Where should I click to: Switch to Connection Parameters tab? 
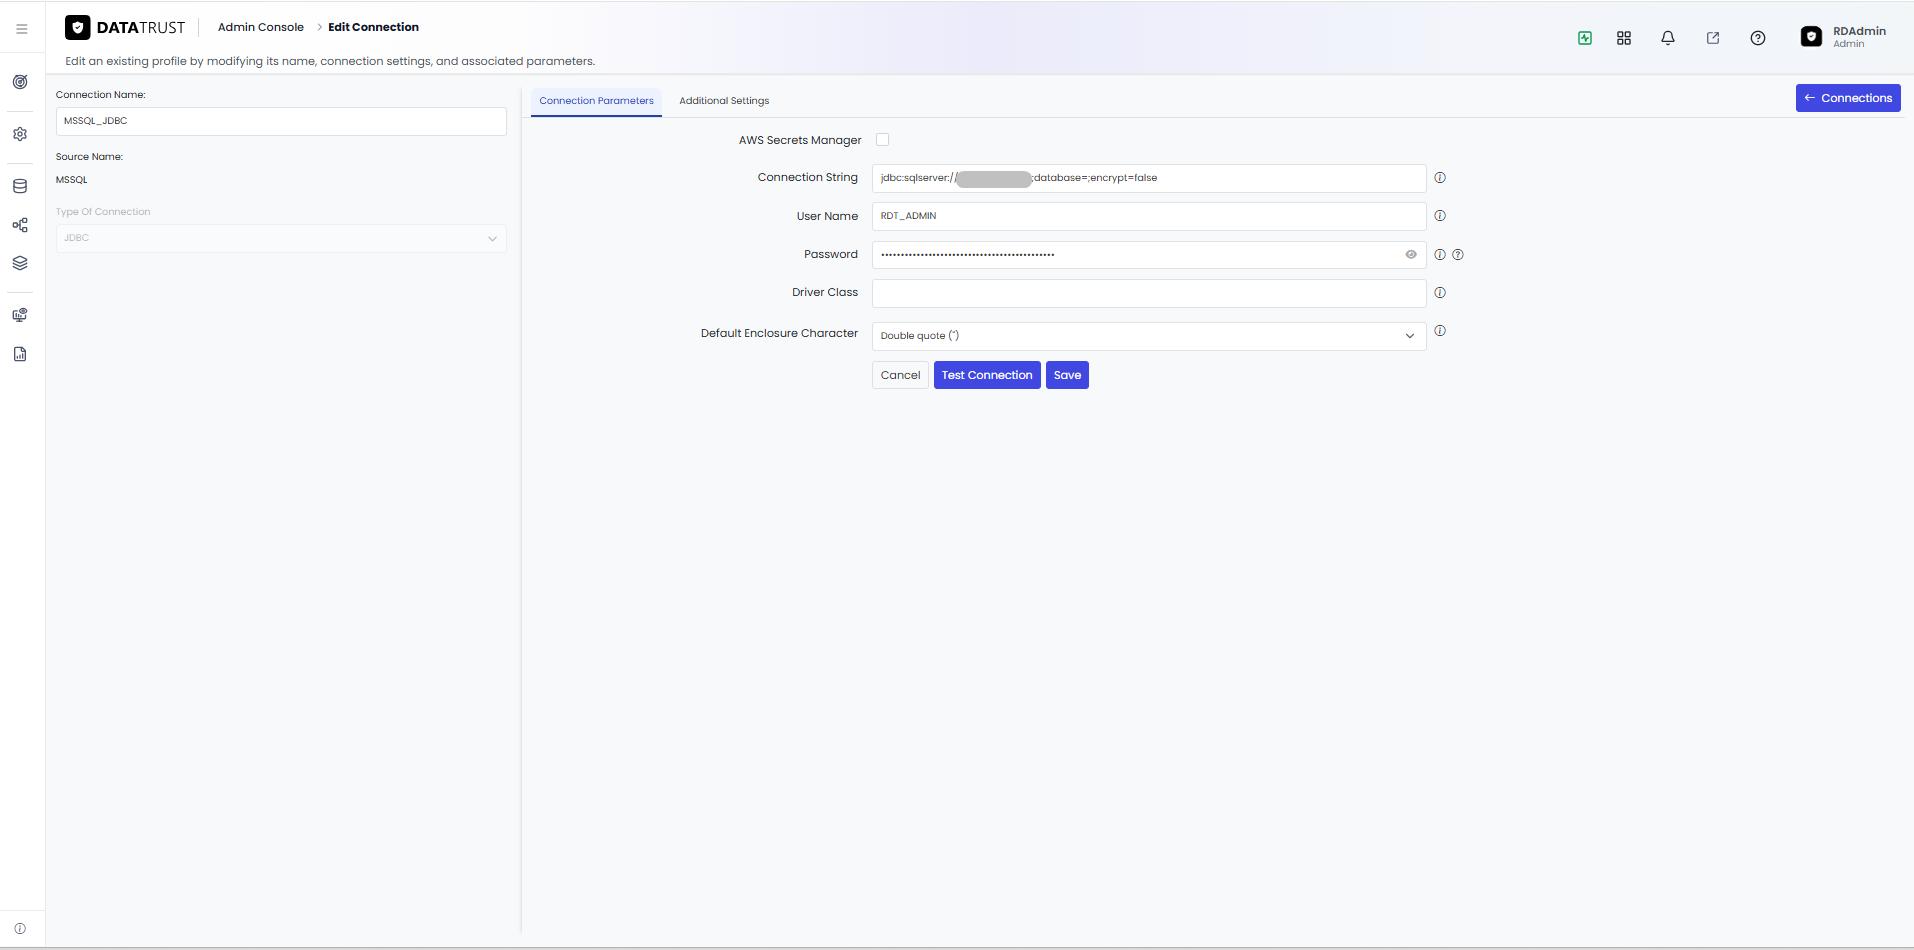click(x=596, y=101)
